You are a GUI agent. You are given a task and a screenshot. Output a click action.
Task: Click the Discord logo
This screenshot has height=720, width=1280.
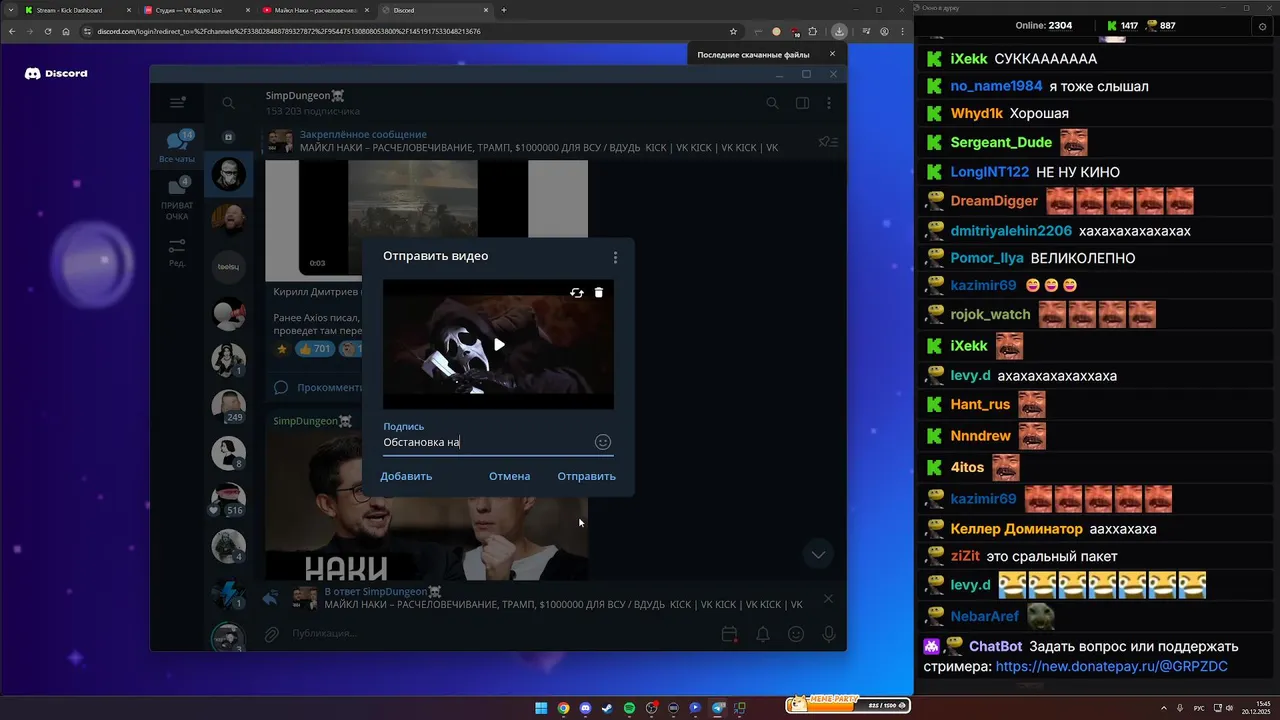[56, 73]
